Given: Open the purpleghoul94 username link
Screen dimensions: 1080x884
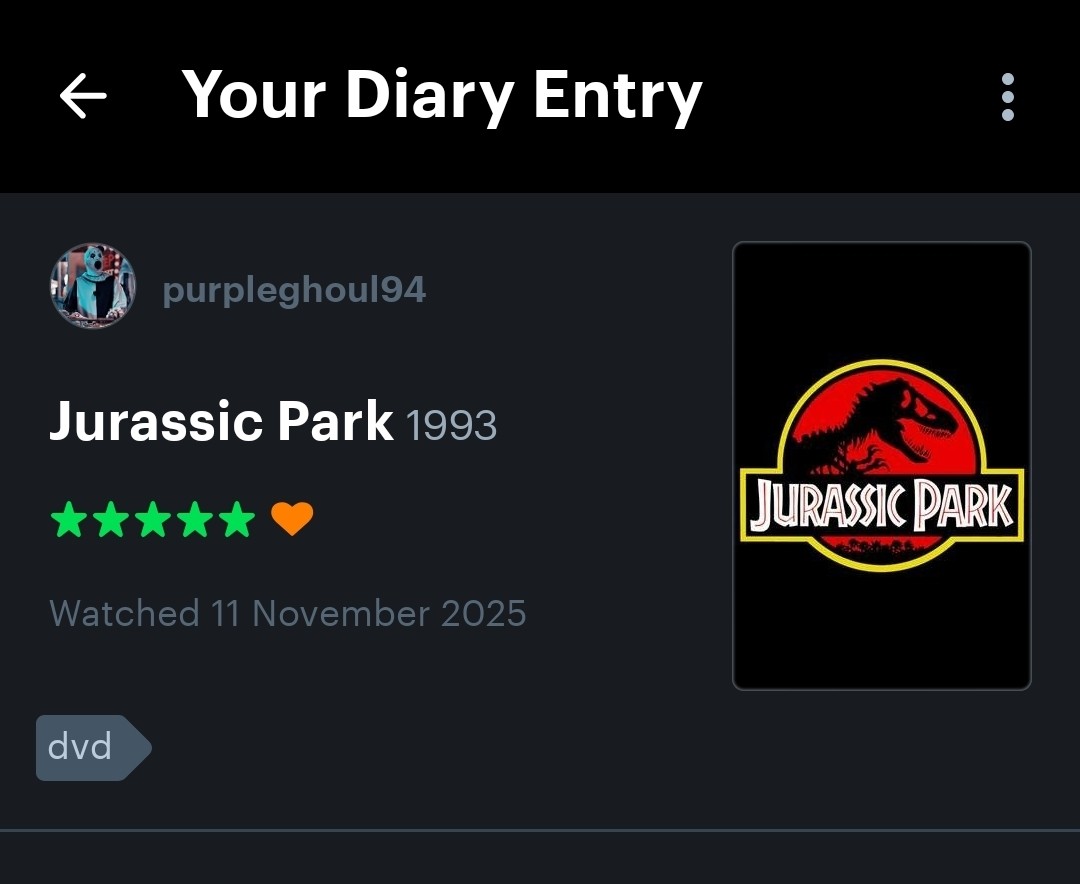Looking at the screenshot, I should tap(294, 290).
